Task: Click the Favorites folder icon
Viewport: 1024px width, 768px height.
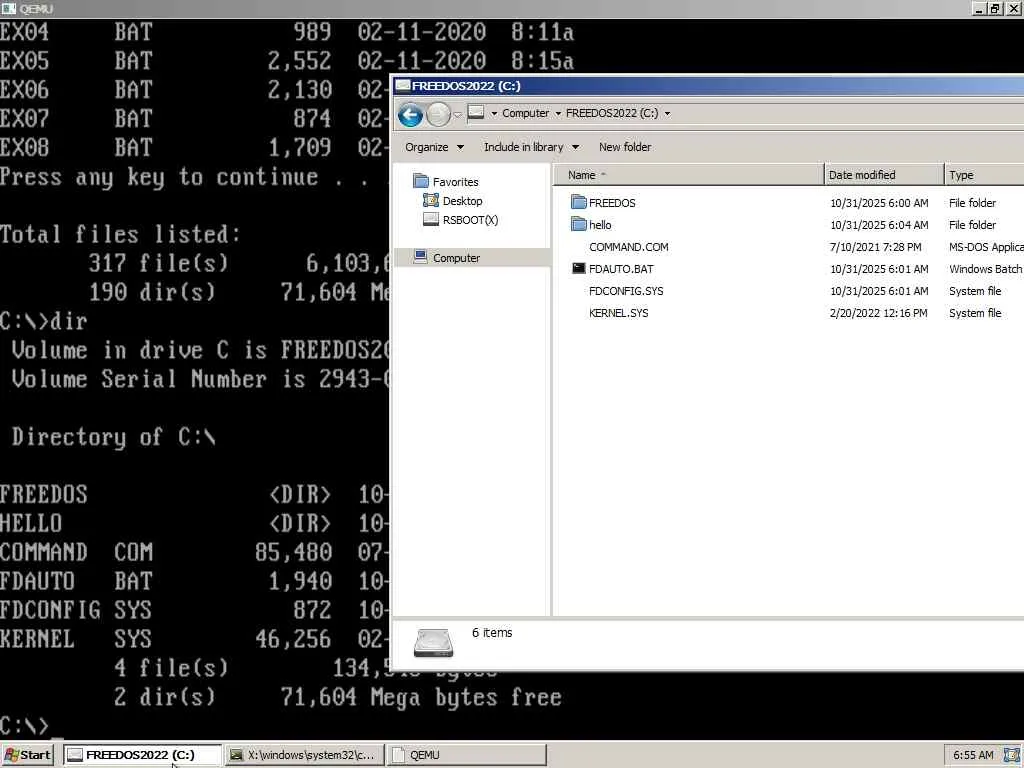Action: pyautogui.click(x=421, y=181)
